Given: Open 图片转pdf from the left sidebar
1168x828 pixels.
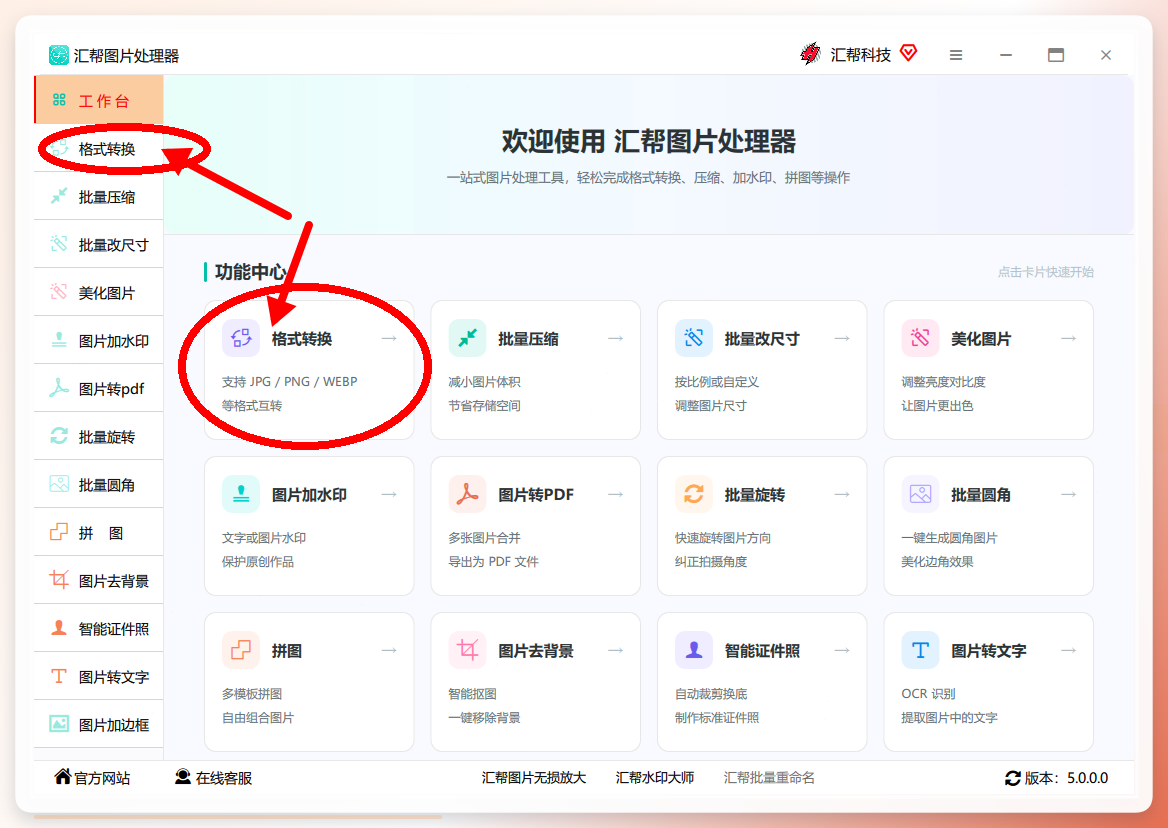Looking at the screenshot, I should tap(98, 389).
